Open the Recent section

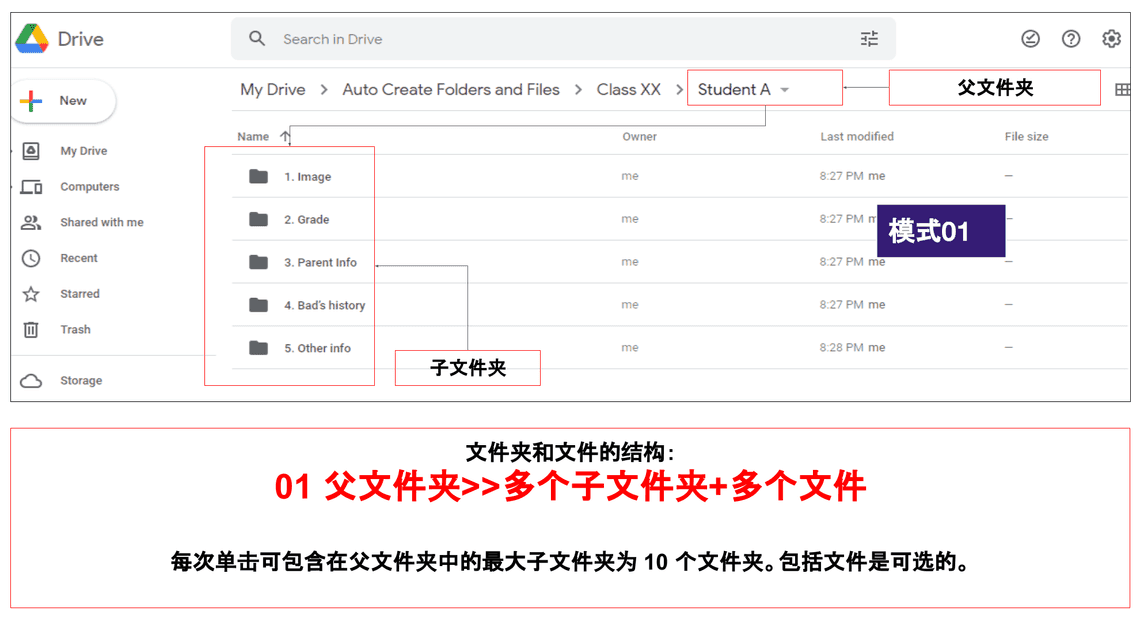click(x=78, y=258)
